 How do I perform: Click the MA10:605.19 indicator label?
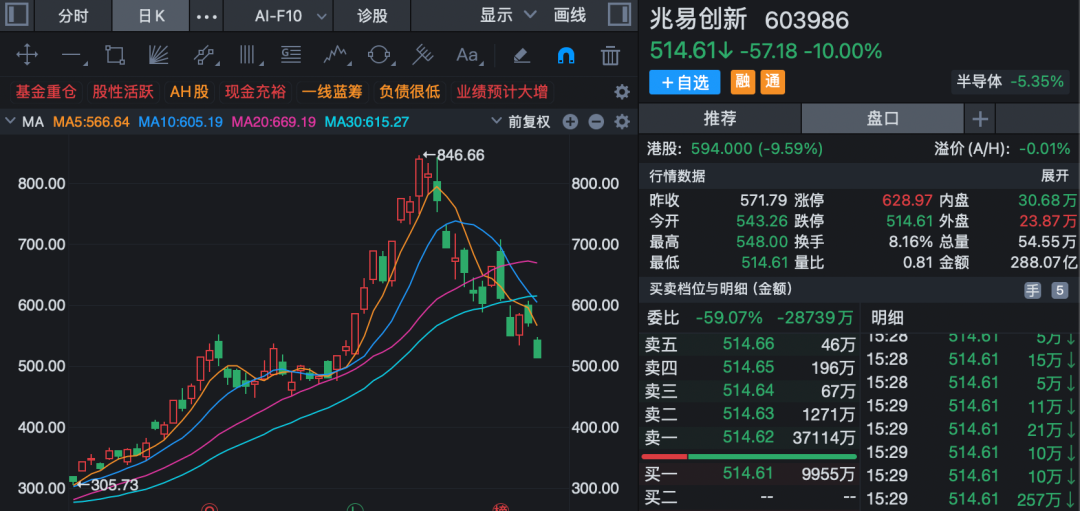pos(180,122)
